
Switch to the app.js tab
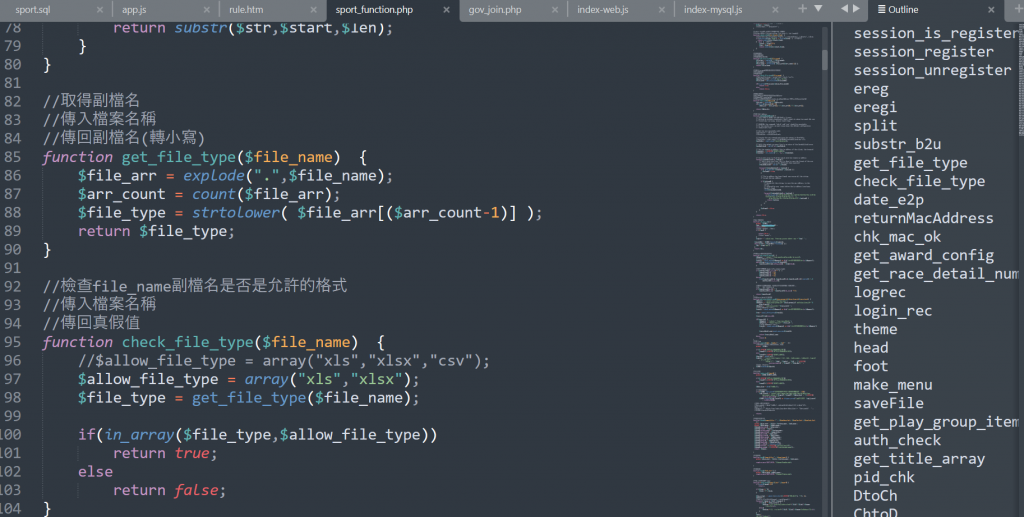(x=134, y=10)
